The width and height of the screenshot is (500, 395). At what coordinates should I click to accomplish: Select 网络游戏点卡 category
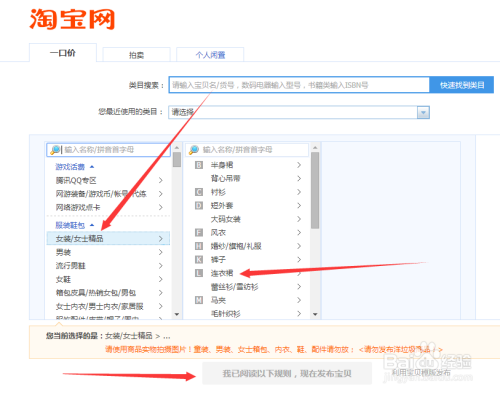pyautogui.click(x=108, y=207)
